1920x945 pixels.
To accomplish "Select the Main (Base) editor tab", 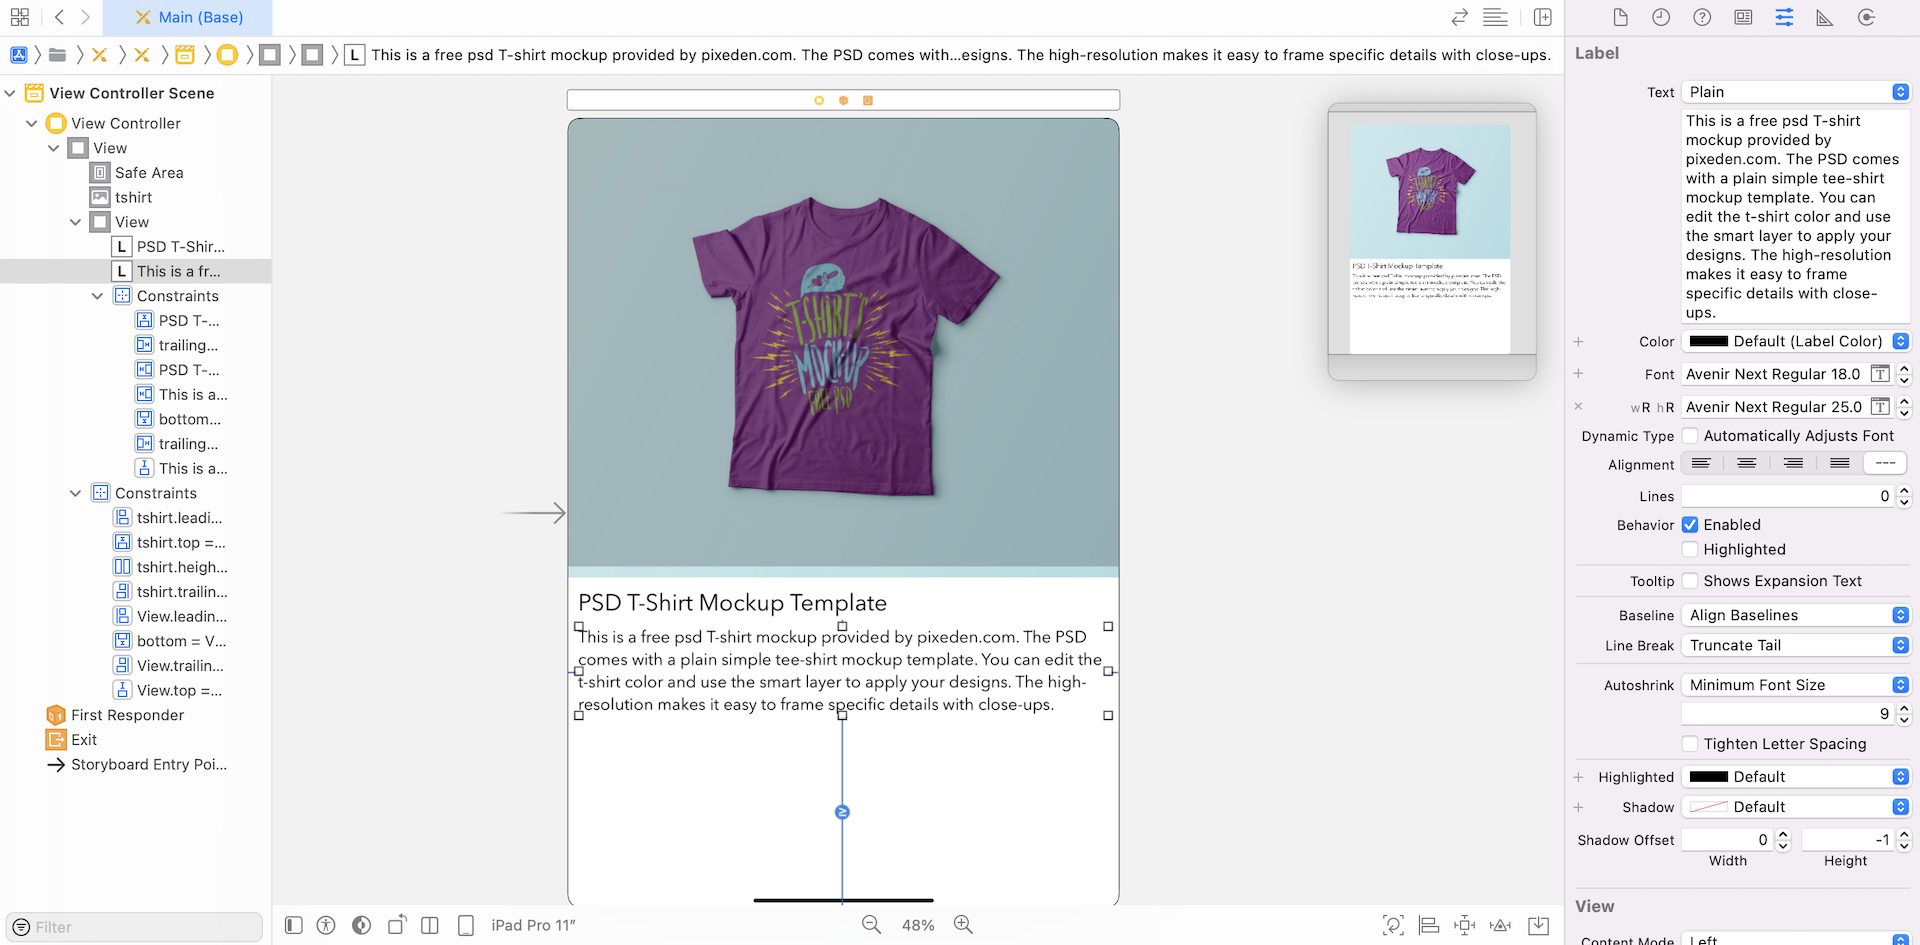I will click(x=189, y=18).
